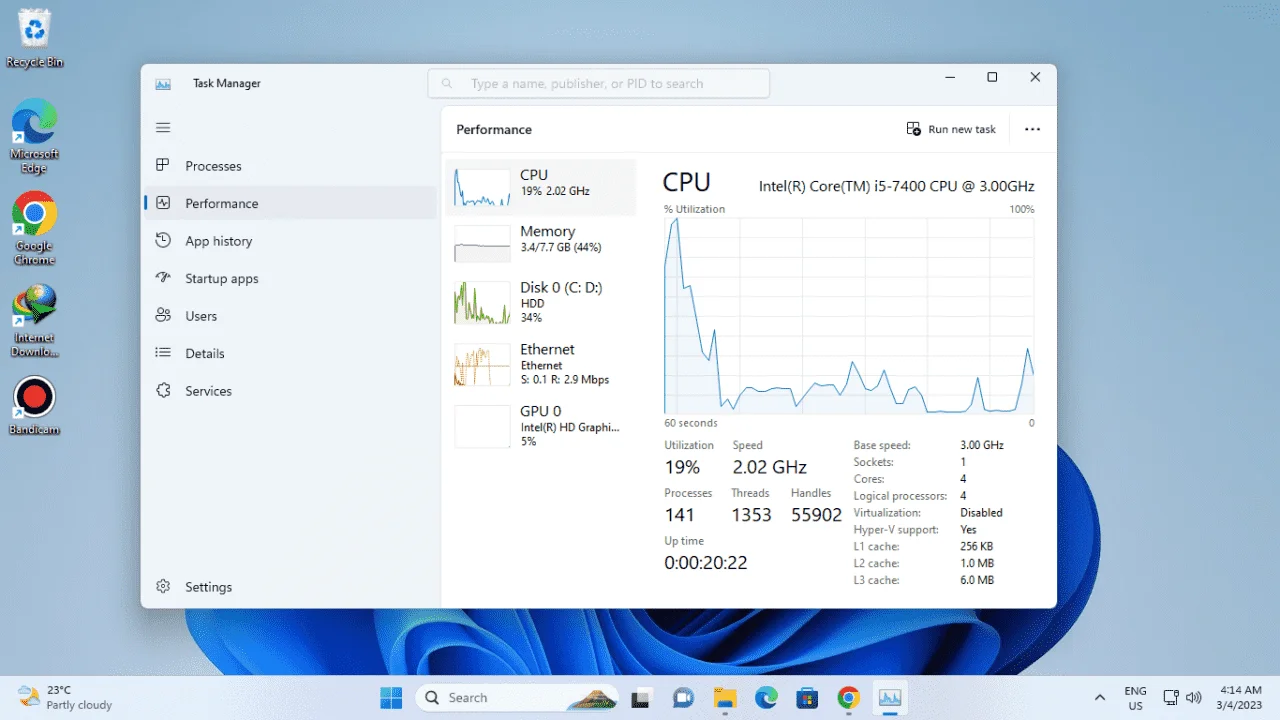The height and width of the screenshot is (720, 1280).
Task: Select Disk 0 (C: D:) item
Action: pyautogui.click(x=540, y=302)
